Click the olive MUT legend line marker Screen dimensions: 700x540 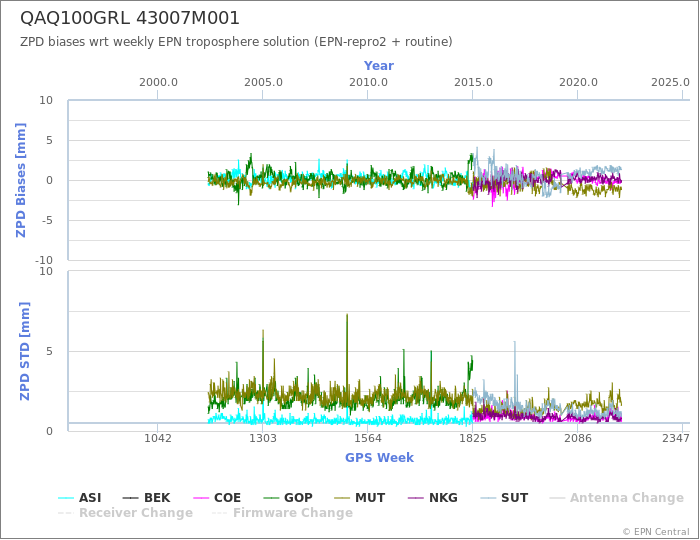point(342,498)
